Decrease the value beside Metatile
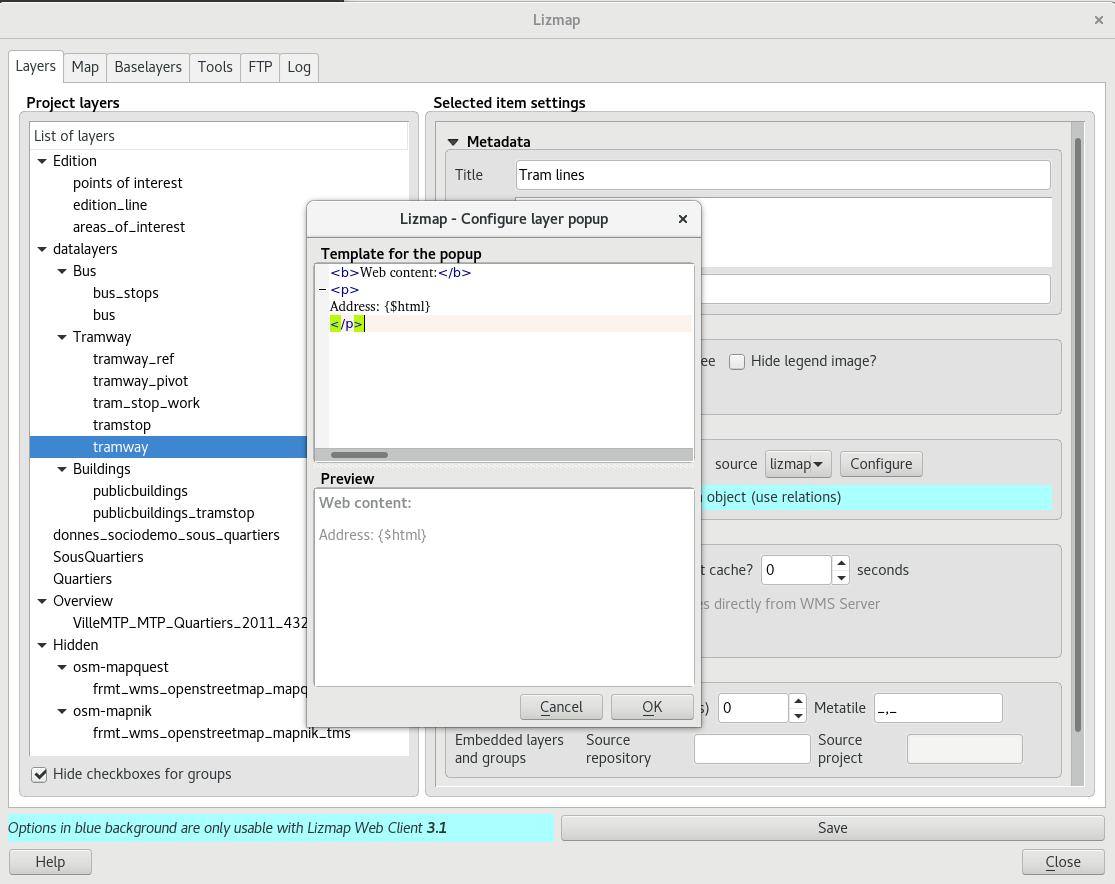Viewport: 1115px width, 884px height. pos(798,715)
